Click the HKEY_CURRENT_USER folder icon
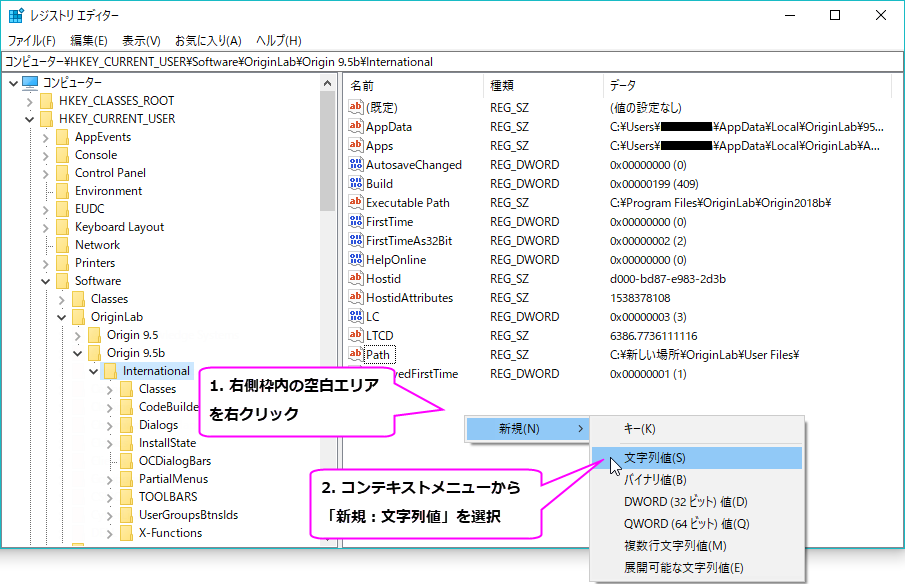 (47, 119)
